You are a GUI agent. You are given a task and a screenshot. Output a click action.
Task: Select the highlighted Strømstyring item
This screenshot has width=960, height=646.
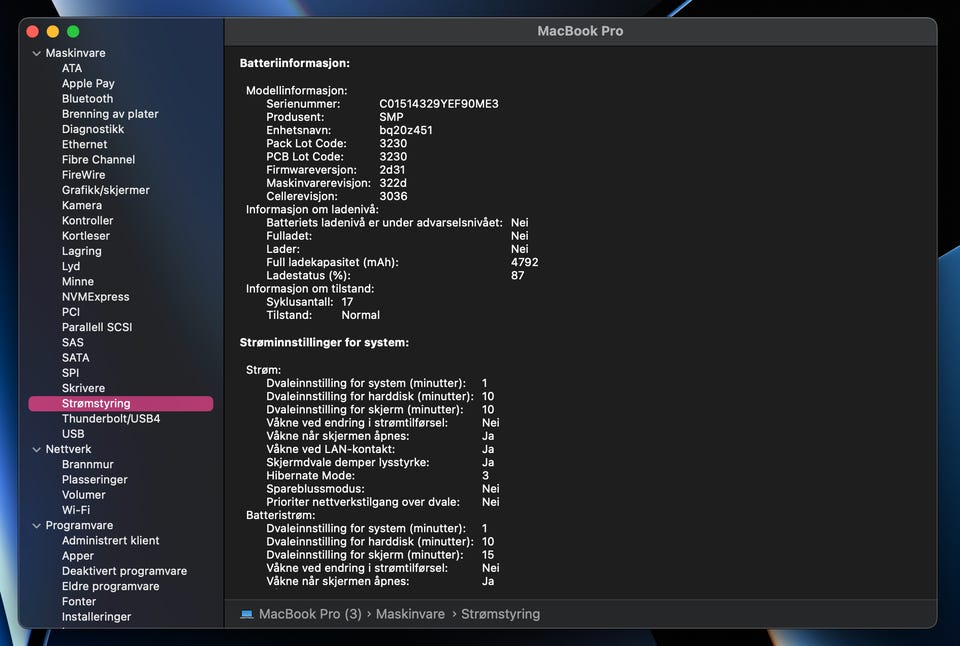point(96,404)
